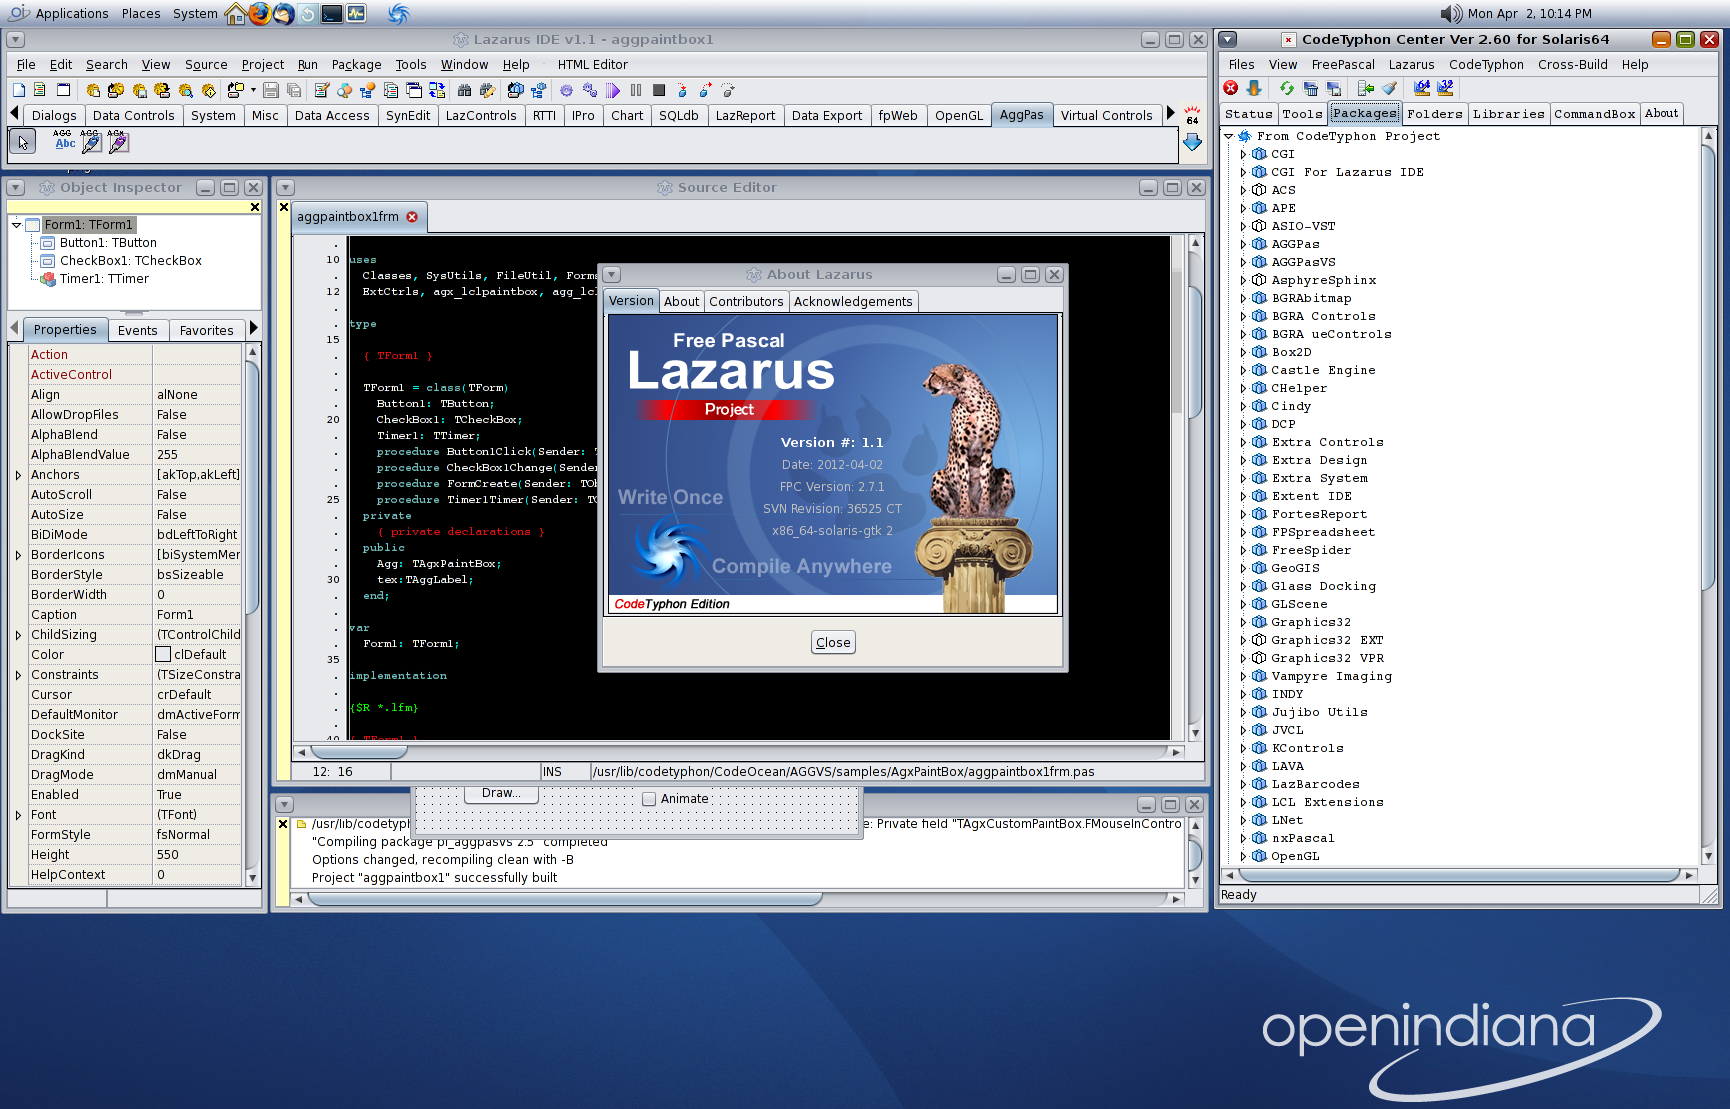Open the dropdown arrow next to the open-file toolbar icon
This screenshot has height=1109, width=1730.
click(253, 90)
